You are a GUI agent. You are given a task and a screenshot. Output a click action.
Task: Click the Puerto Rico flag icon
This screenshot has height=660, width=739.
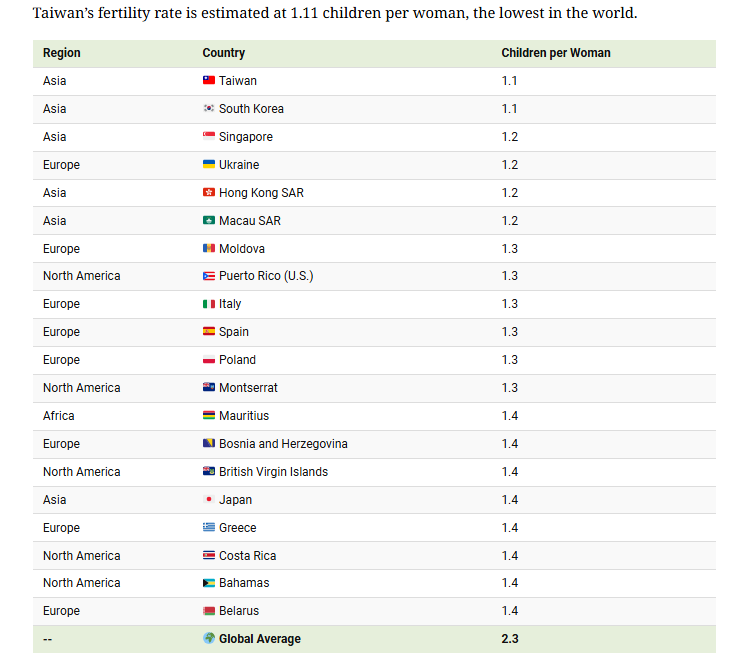209,276
